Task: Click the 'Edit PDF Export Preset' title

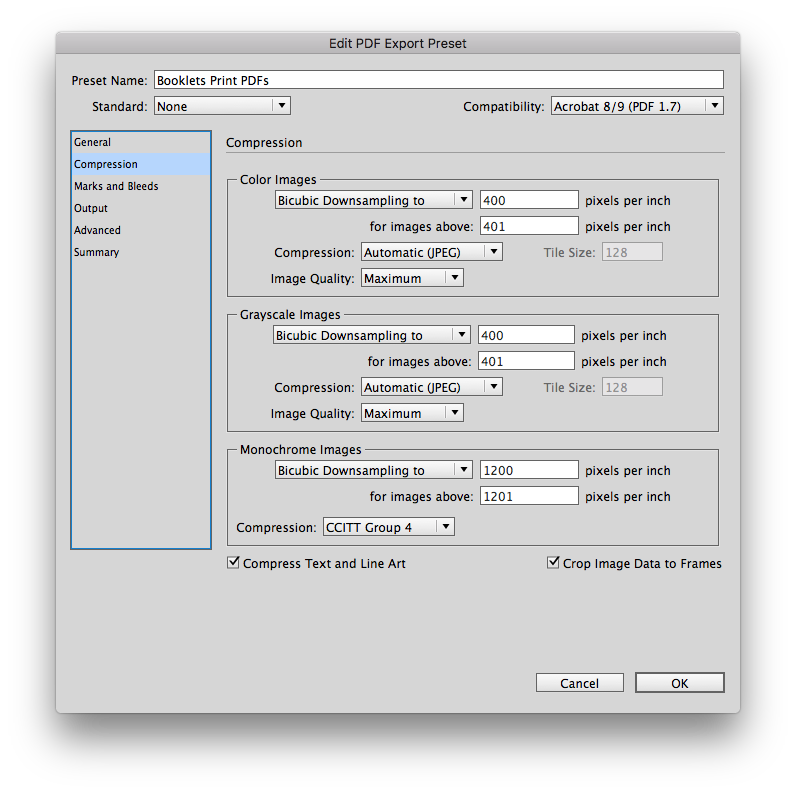Action: pyautogui.click(x=397, y=44)
